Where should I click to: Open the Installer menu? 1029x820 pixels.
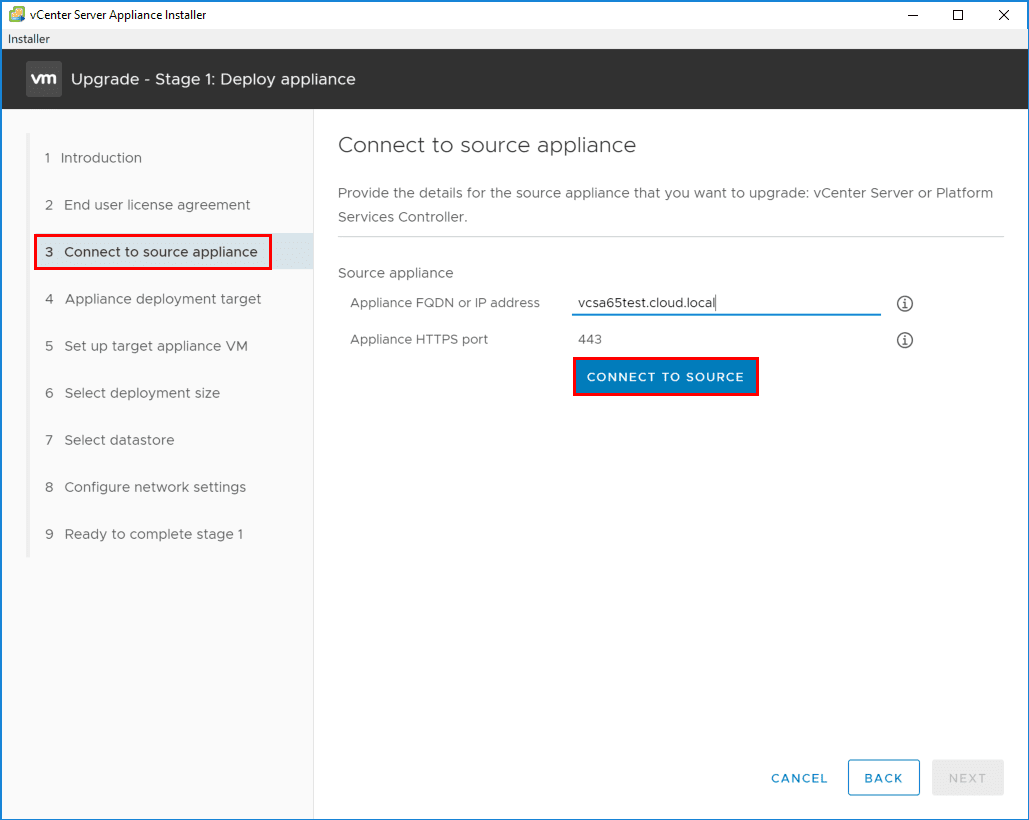click(x=29, y=39)
